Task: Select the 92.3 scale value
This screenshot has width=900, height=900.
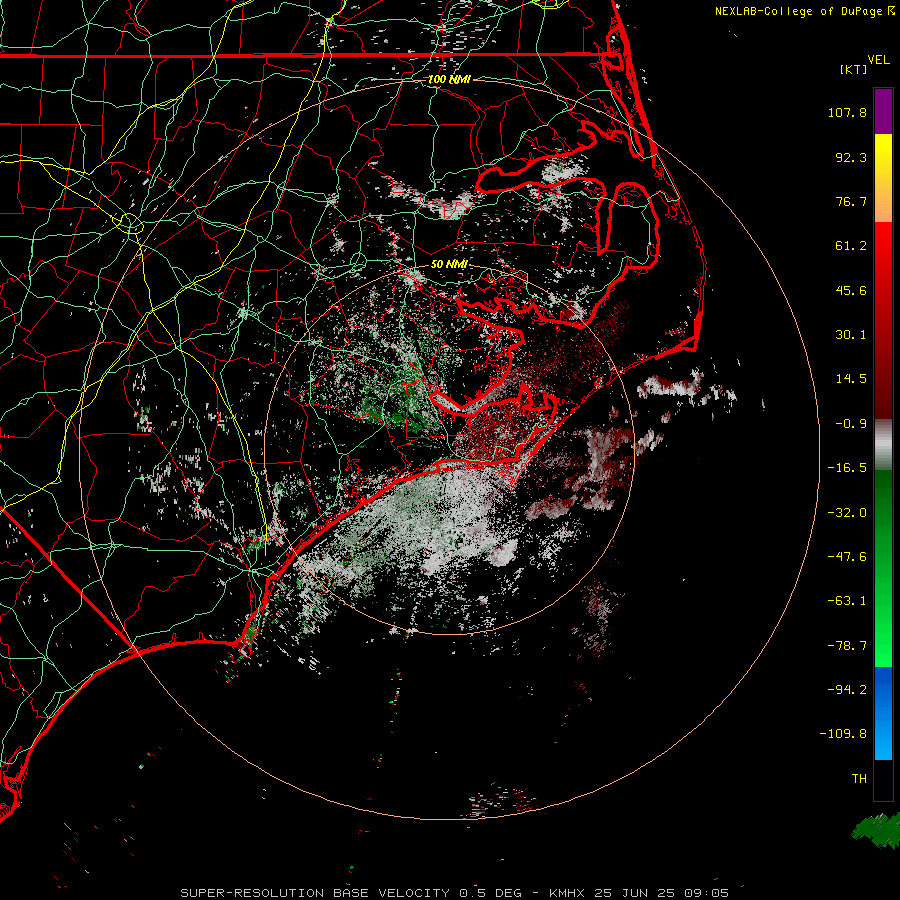Action: pyautogui.click(x=851, y=157)
